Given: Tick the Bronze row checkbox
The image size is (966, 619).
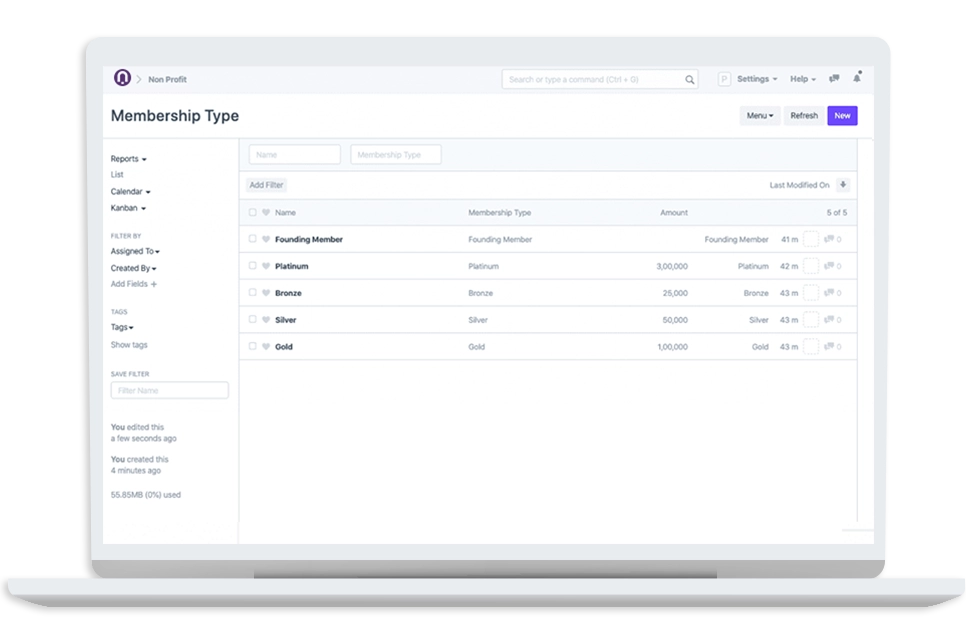Looking at the screenshot, I should [x=253, y=293].
